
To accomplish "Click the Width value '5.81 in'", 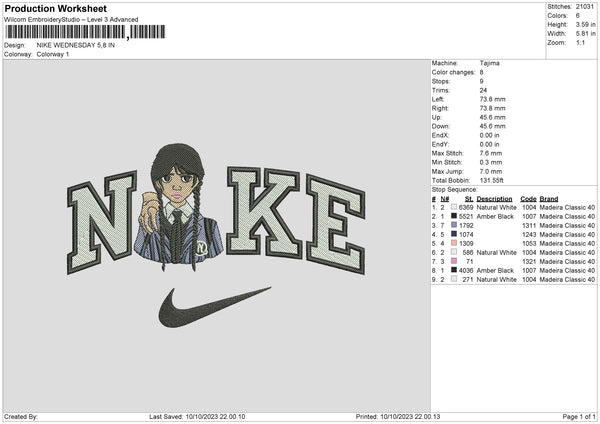I will tap(585, 34).
